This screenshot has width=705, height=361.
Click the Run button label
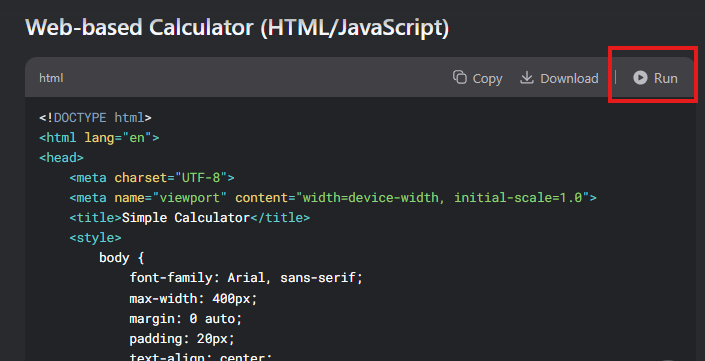[x=665, y=78]
